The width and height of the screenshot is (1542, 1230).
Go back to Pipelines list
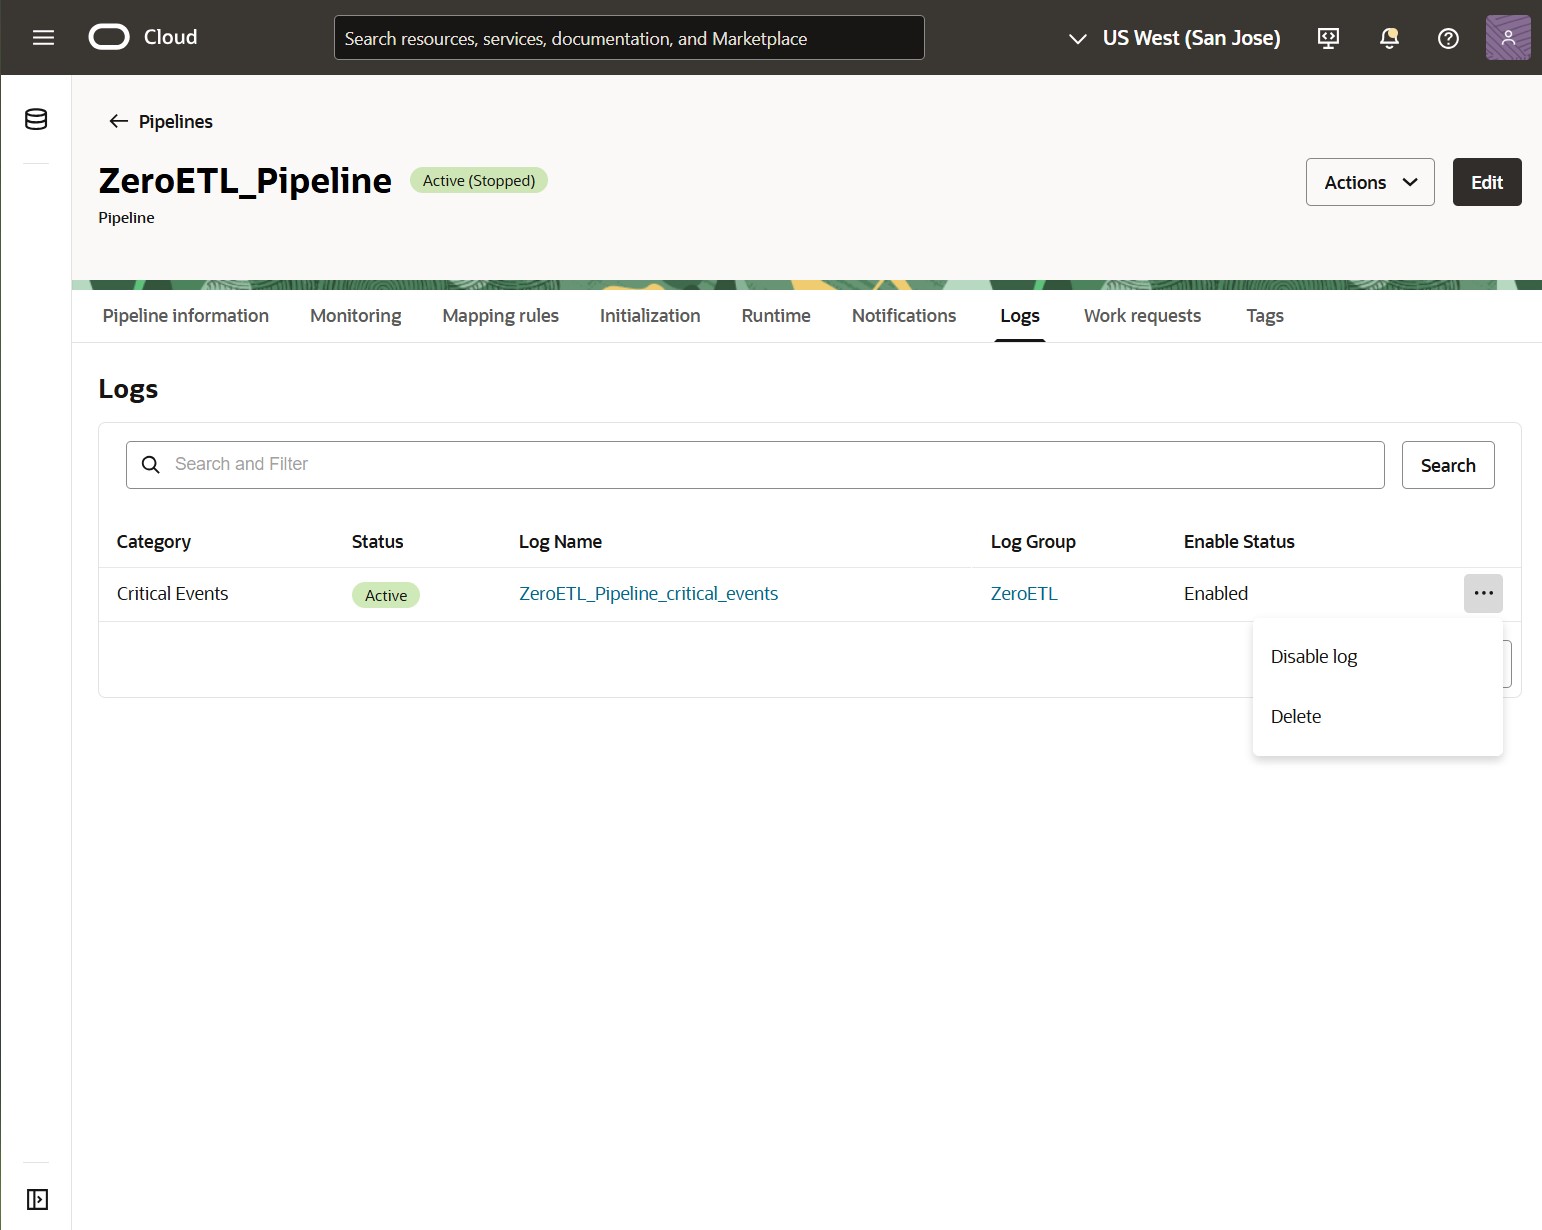click(159, 121)
